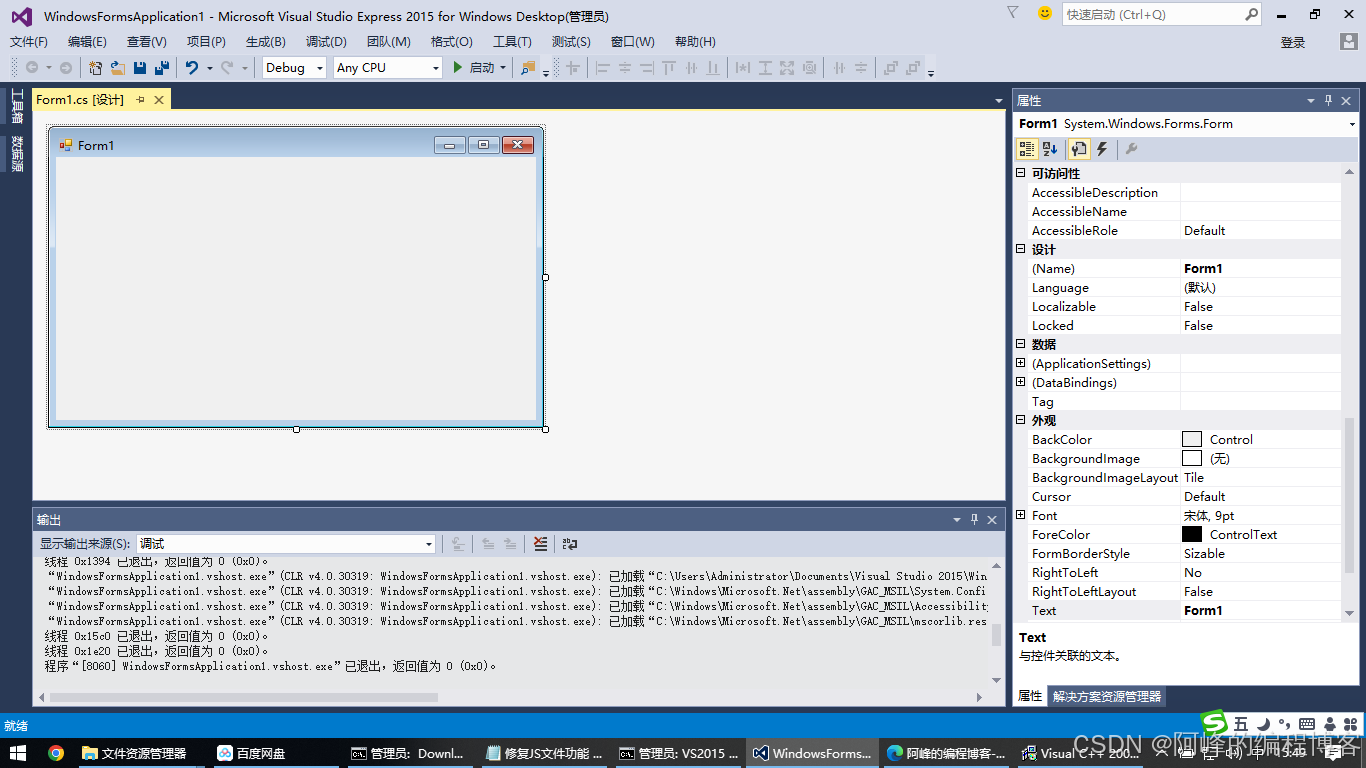Click the feedback smiley face icon
The width and height of the screenshot is (1366, 768).
[1045, 13]
